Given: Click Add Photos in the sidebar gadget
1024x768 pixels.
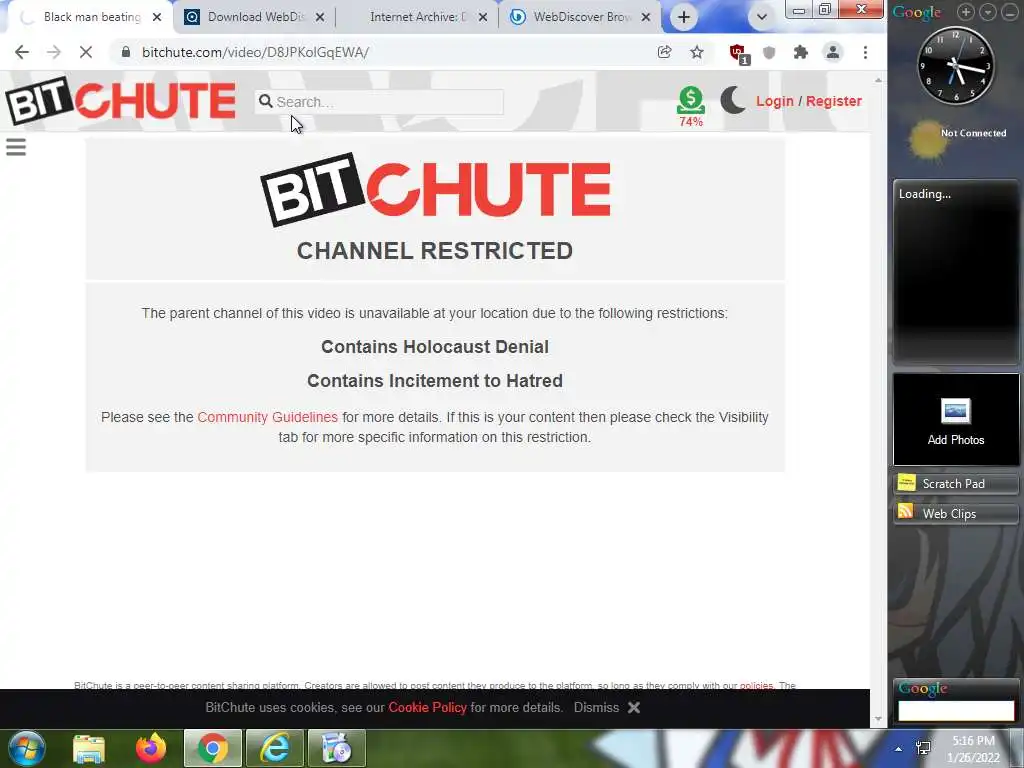Looking at the screenshot, I should click(x=956, y=420).
